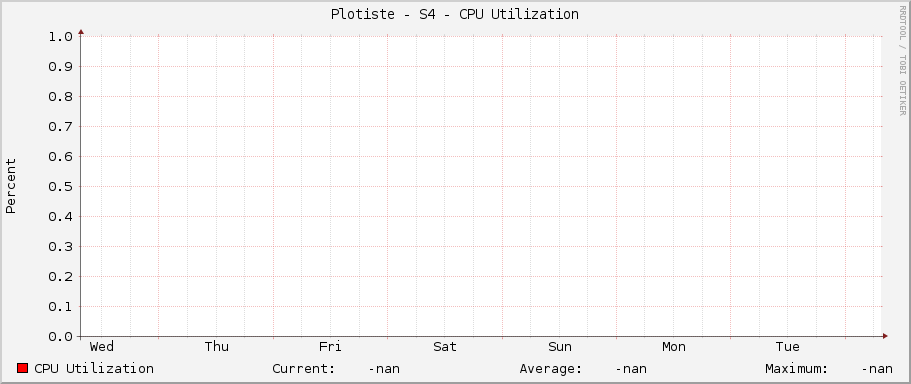Click the '0.2' y-axis value
This screenshot has width=911, height=384.
click(x=61, y=277)
